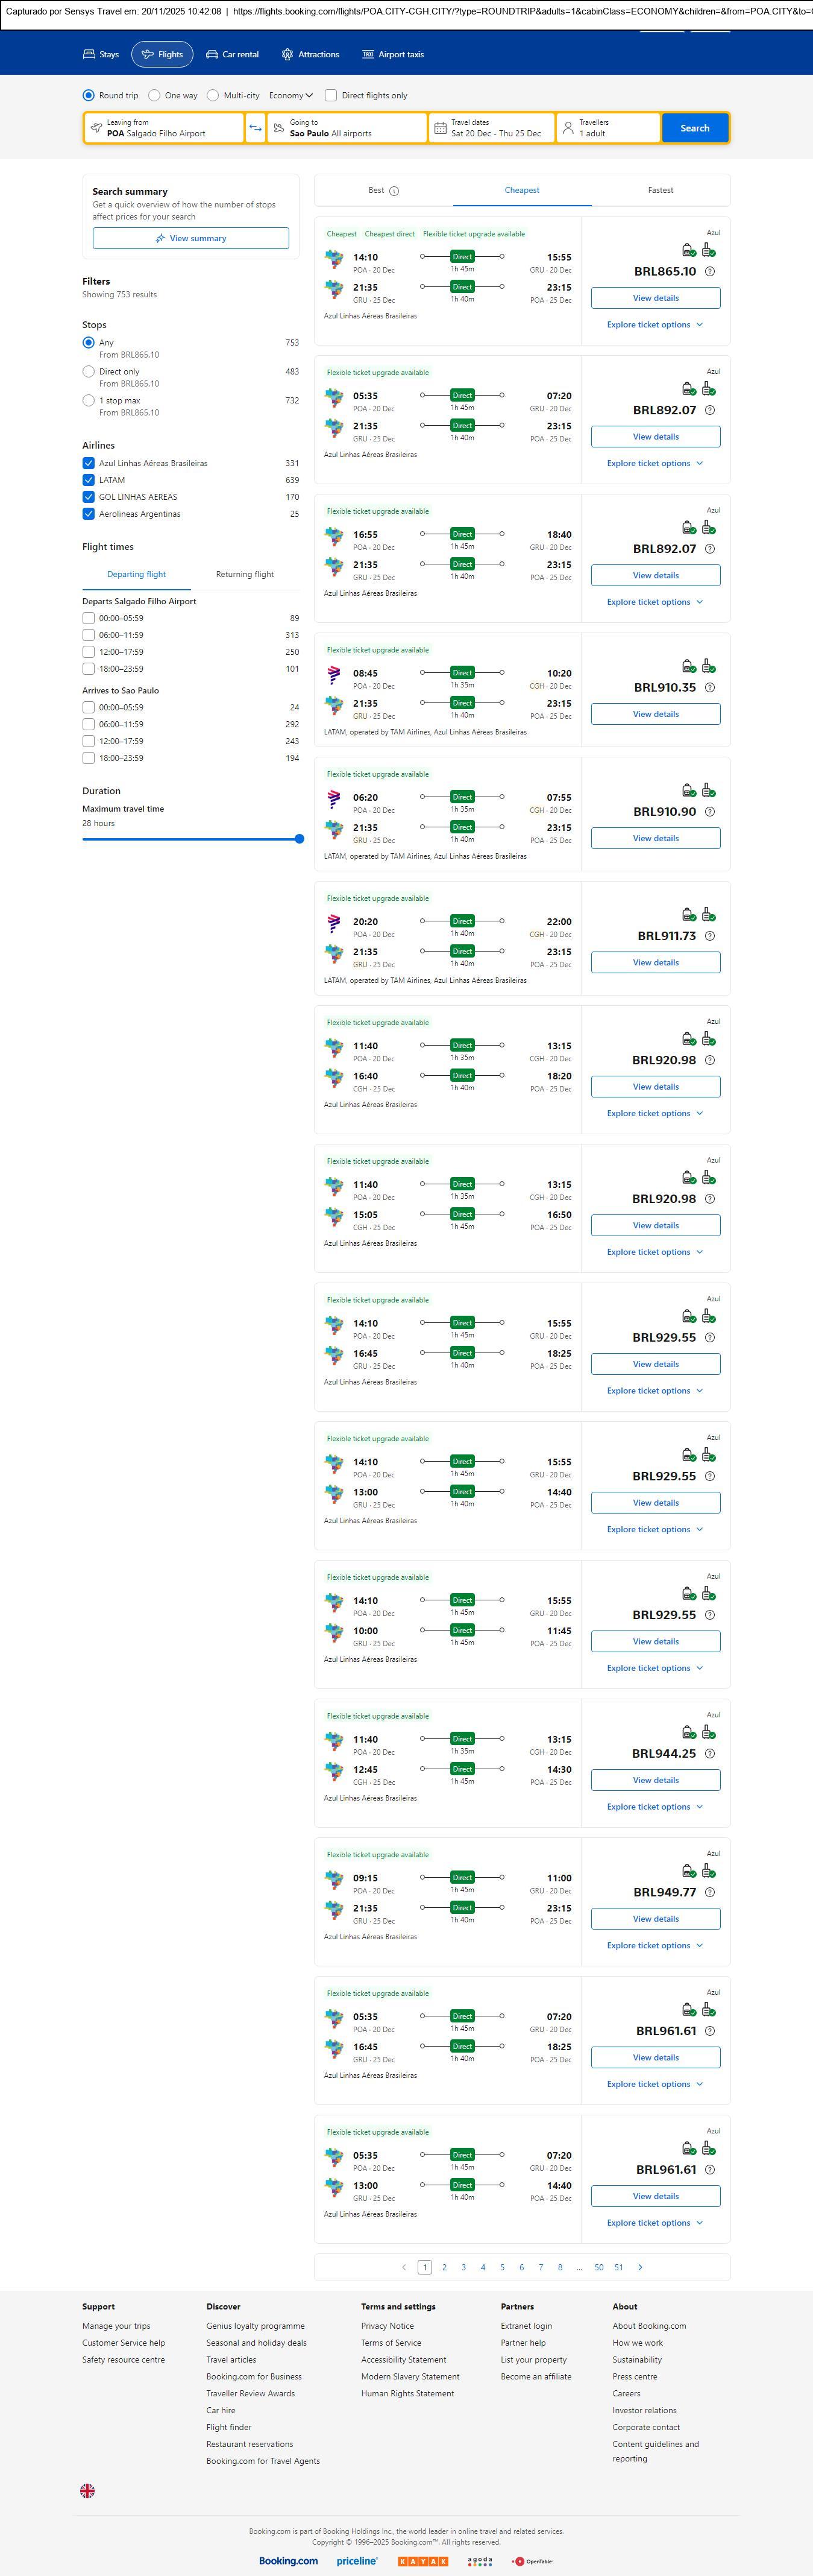Click the Leaving from POA airport field
813x2576 pixels.
[x=165, y=128]
